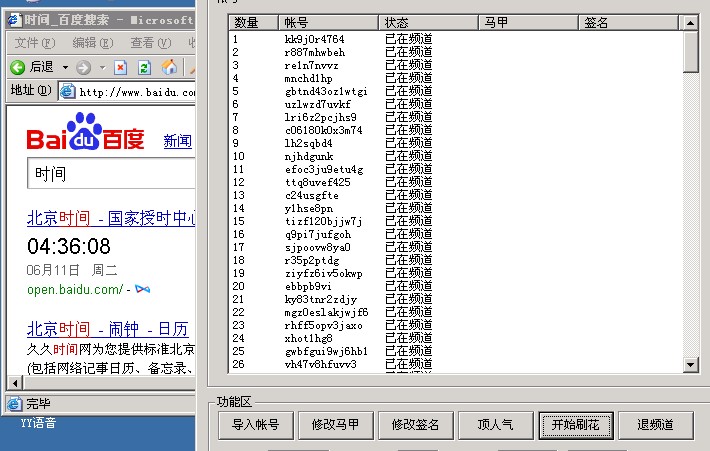Viewport: 710px width, 451px height.
Task: Click the account list scroll-up arrow
Action: 690,23
